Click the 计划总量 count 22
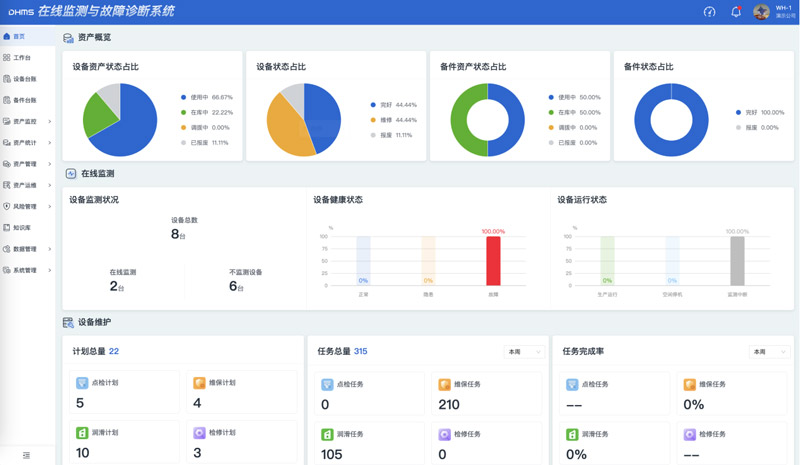 point(114,352)
